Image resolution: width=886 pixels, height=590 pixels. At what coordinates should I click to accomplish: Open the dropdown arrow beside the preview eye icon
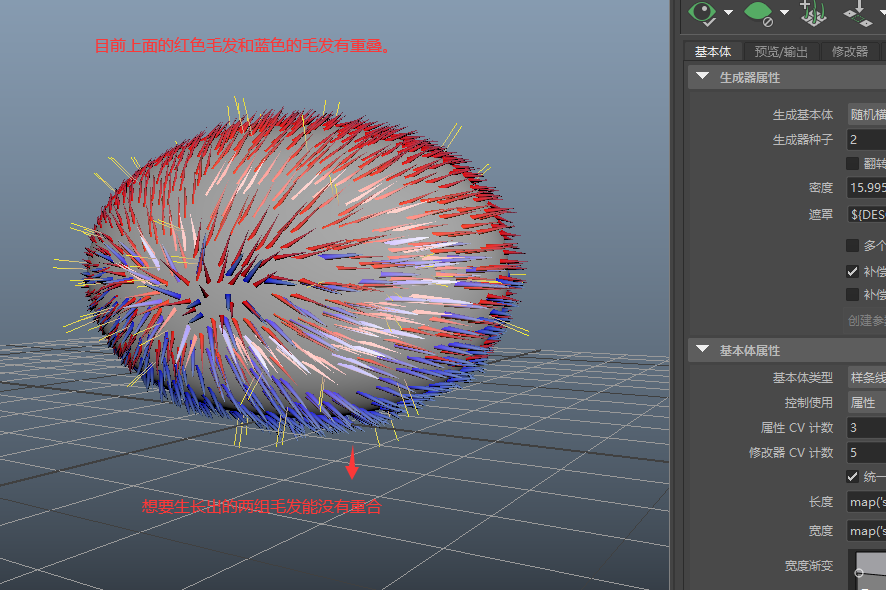pyautogui.click(x=728, y=12)
